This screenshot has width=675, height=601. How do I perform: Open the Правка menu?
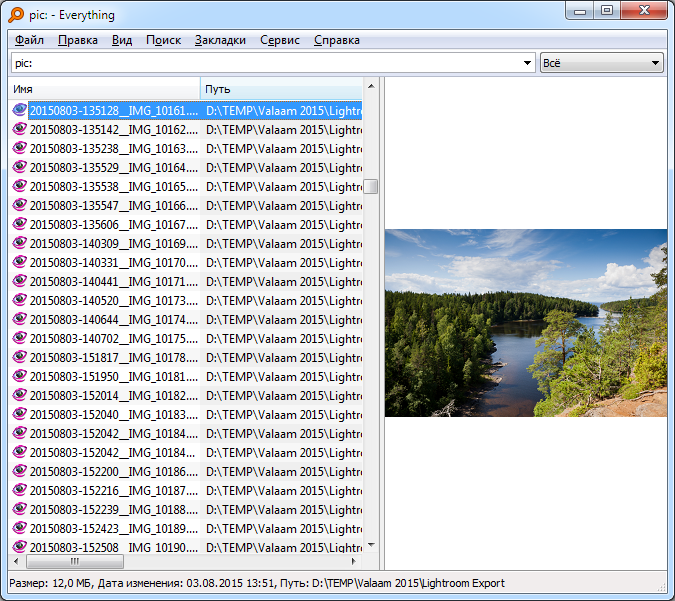(x=78, y=40)
